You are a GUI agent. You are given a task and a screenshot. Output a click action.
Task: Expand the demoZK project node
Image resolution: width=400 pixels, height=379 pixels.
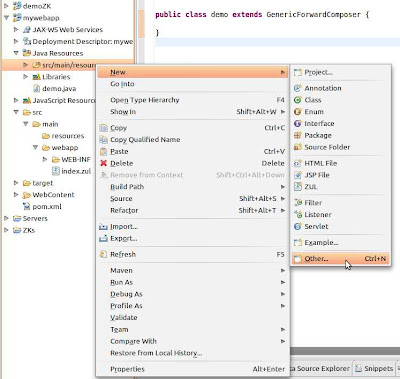[x=6, y=6]
